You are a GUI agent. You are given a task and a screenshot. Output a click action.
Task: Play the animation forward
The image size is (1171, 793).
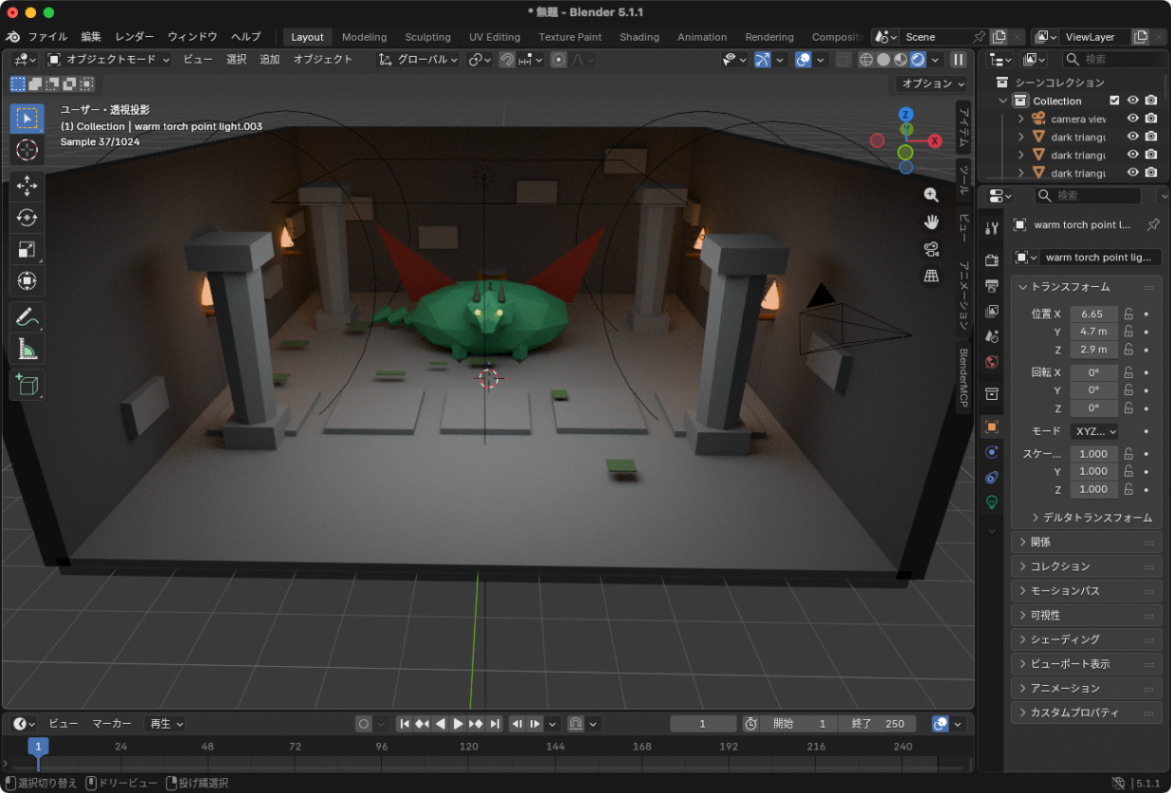pos(458,724)
